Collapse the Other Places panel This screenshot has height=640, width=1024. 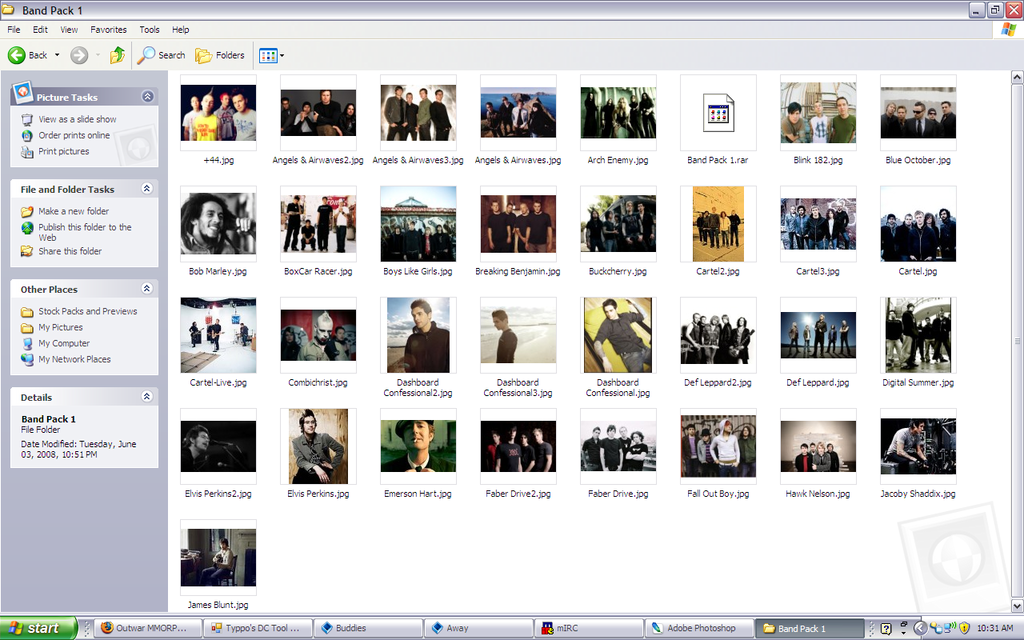coord(147,289)
